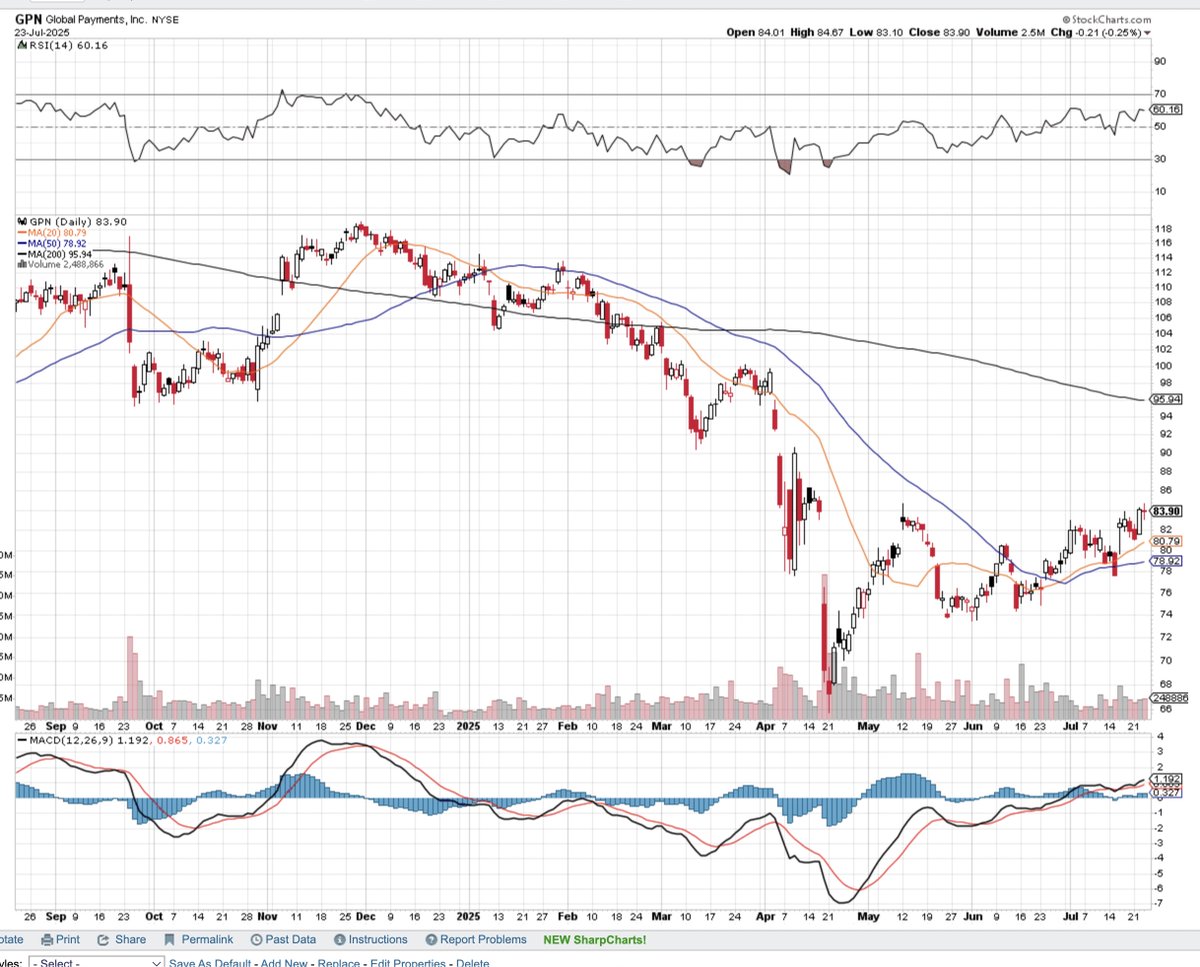
Task: Click the dropdown arrow after Chg value
Action: [x=1146, y=32]
